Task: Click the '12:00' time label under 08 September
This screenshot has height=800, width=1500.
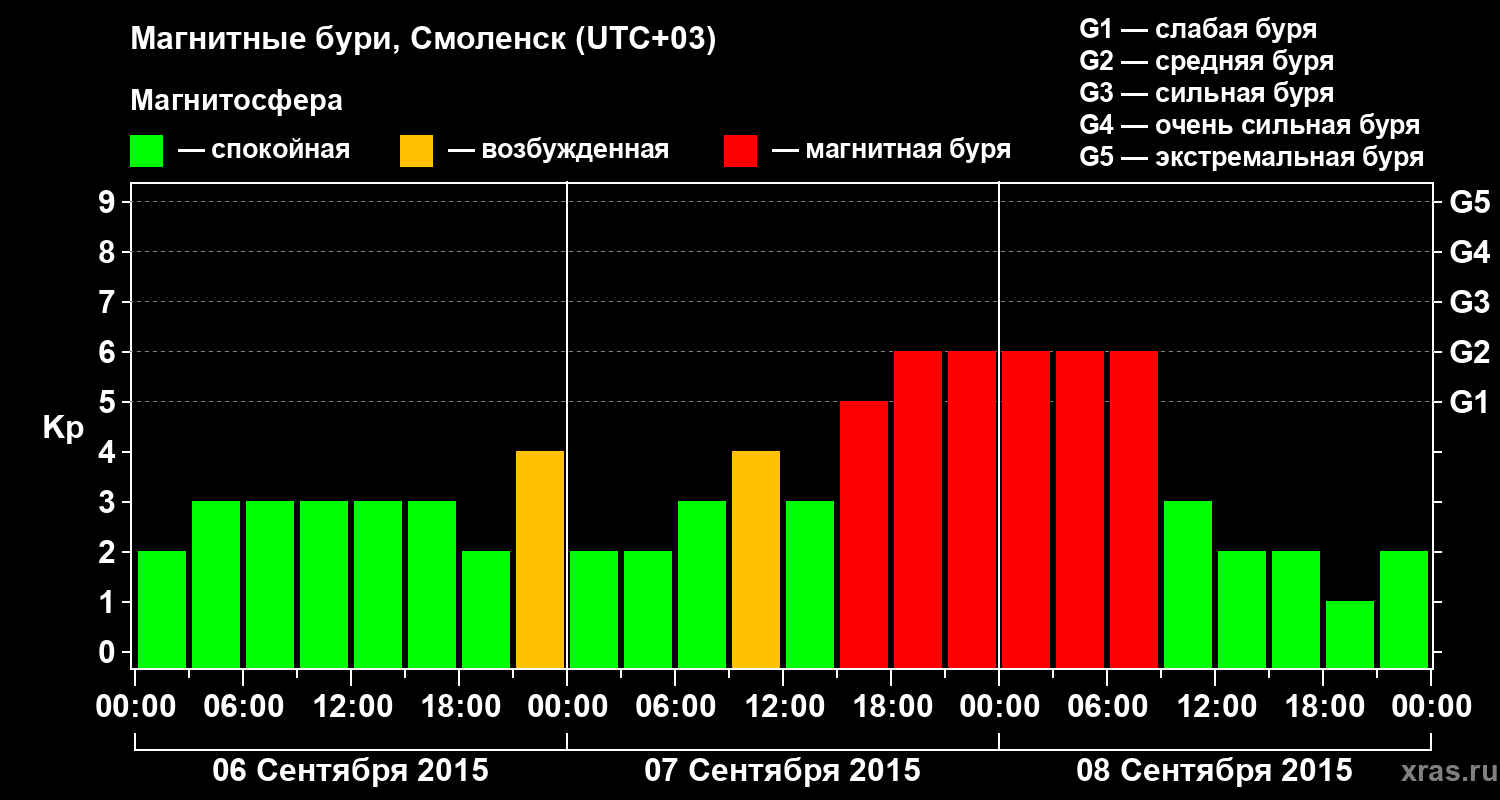Action: [x=1216, y=706]
